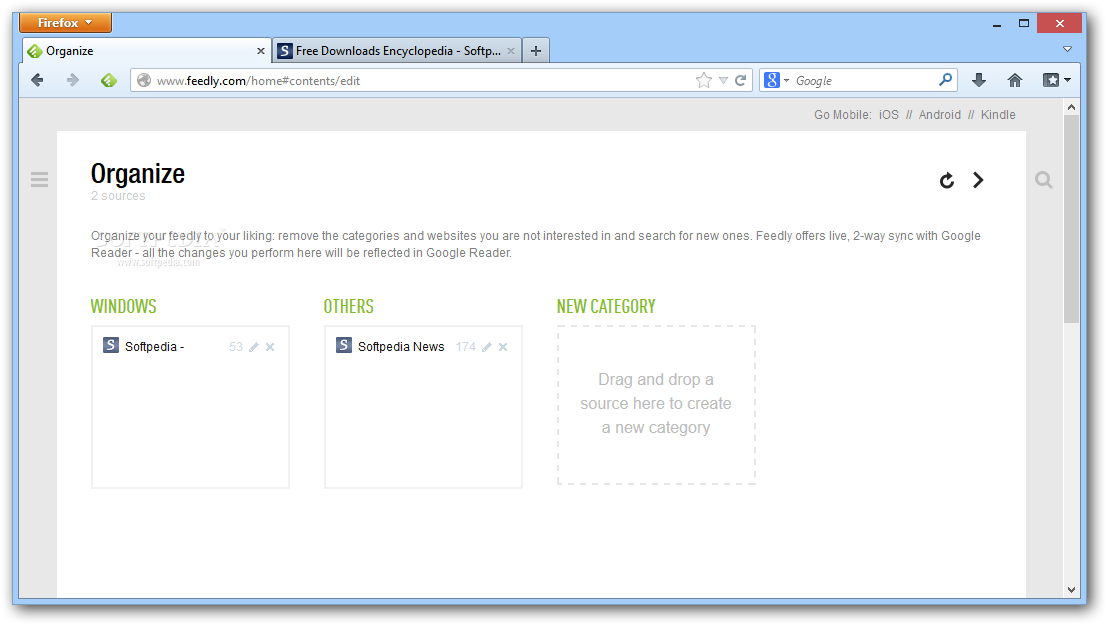Maximize the Firefox window

(x=1024, y=23)
